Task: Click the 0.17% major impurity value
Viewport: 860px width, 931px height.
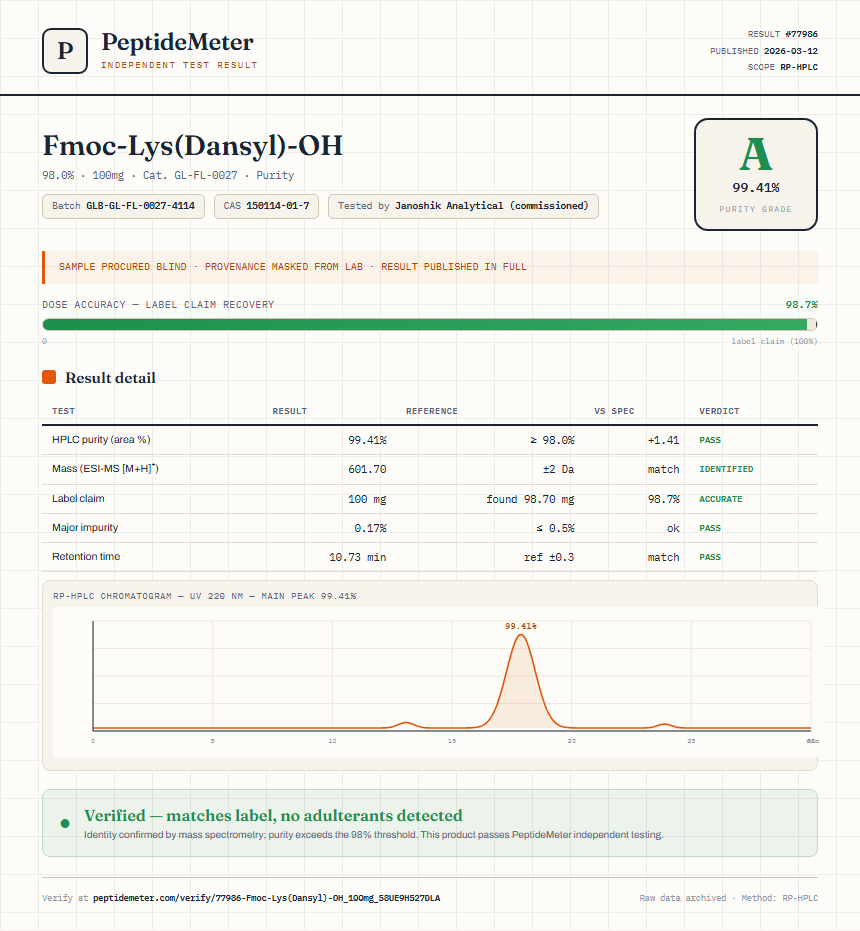Action: tap(370, 528)
